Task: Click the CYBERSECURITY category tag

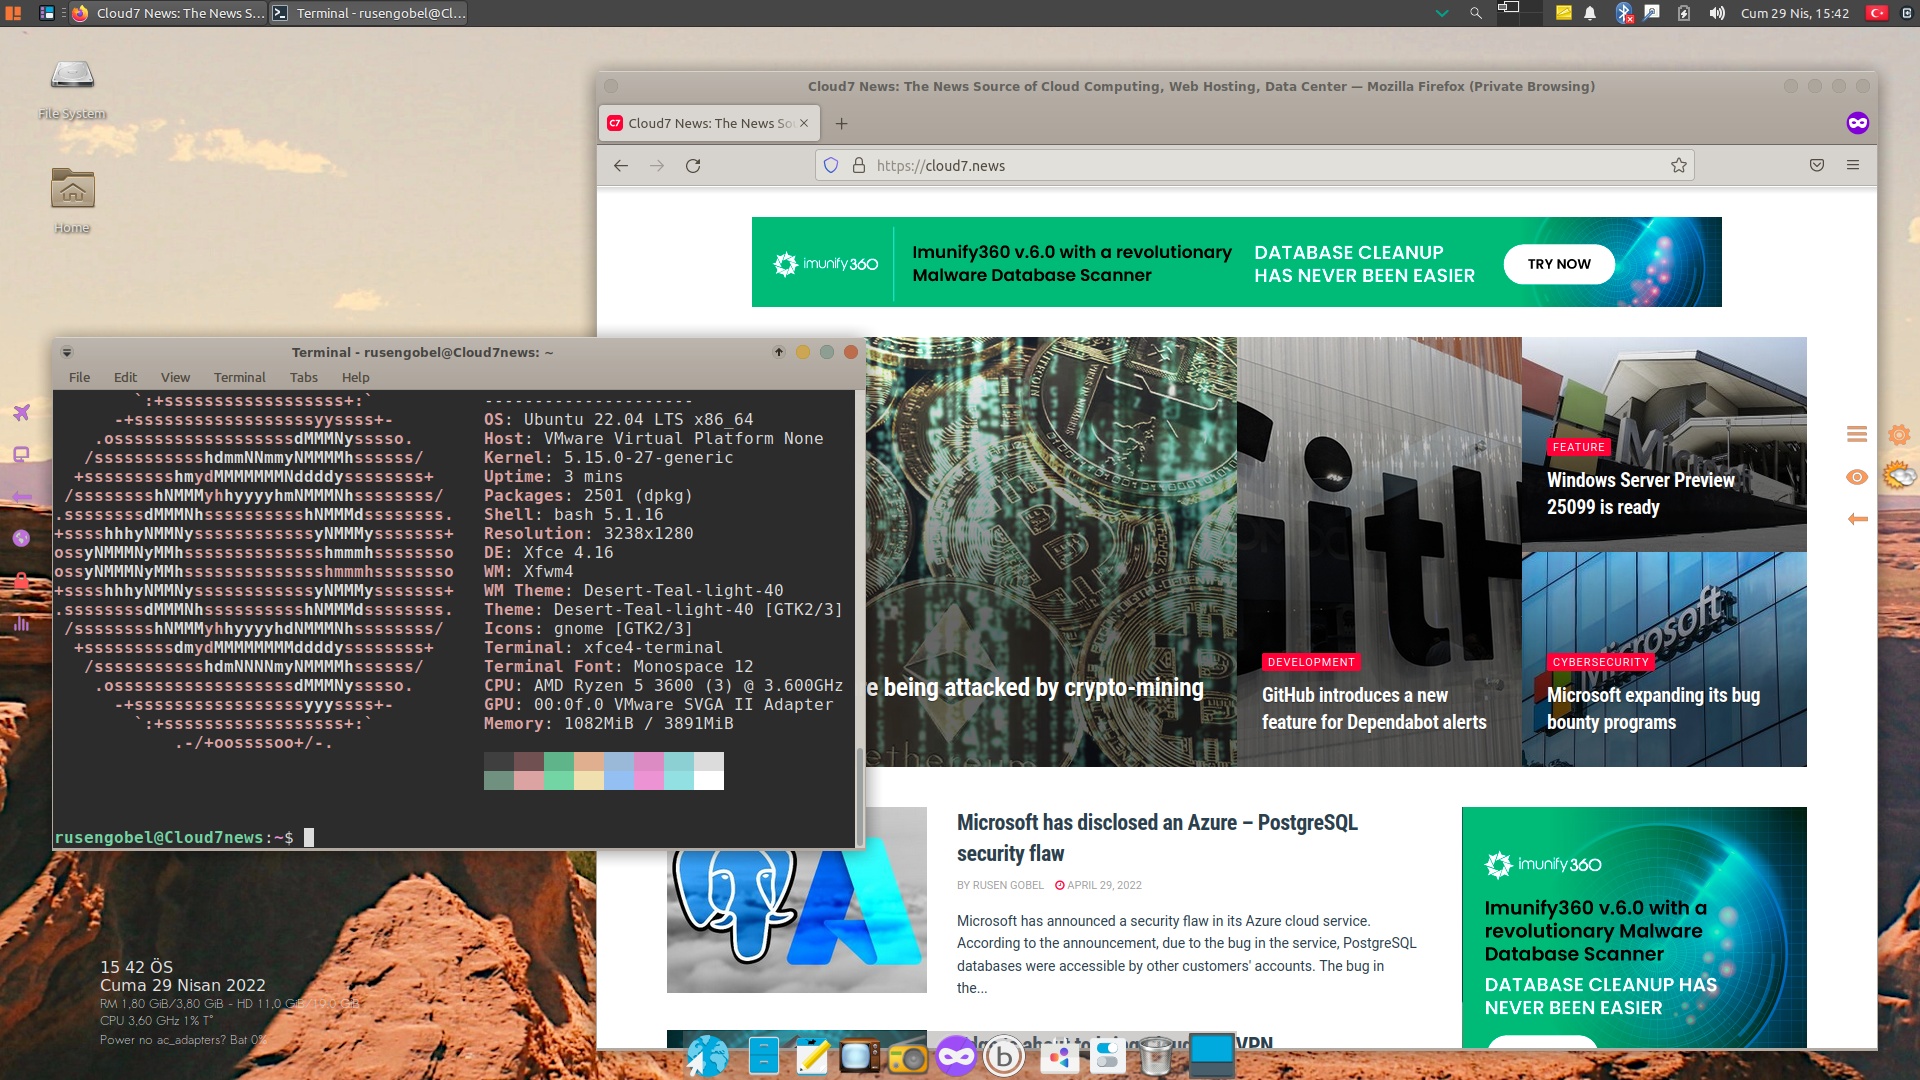Action: coord(1600,662)
